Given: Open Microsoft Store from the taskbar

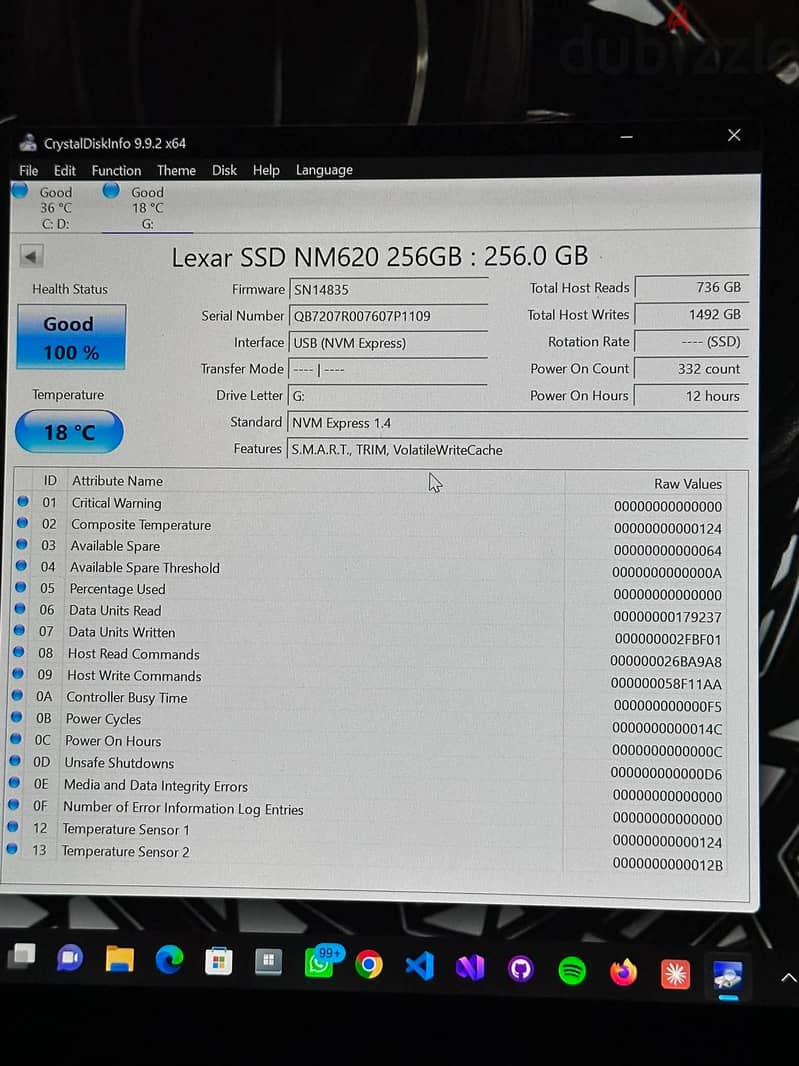Looking at the screenshot, I should click(219, 961).
